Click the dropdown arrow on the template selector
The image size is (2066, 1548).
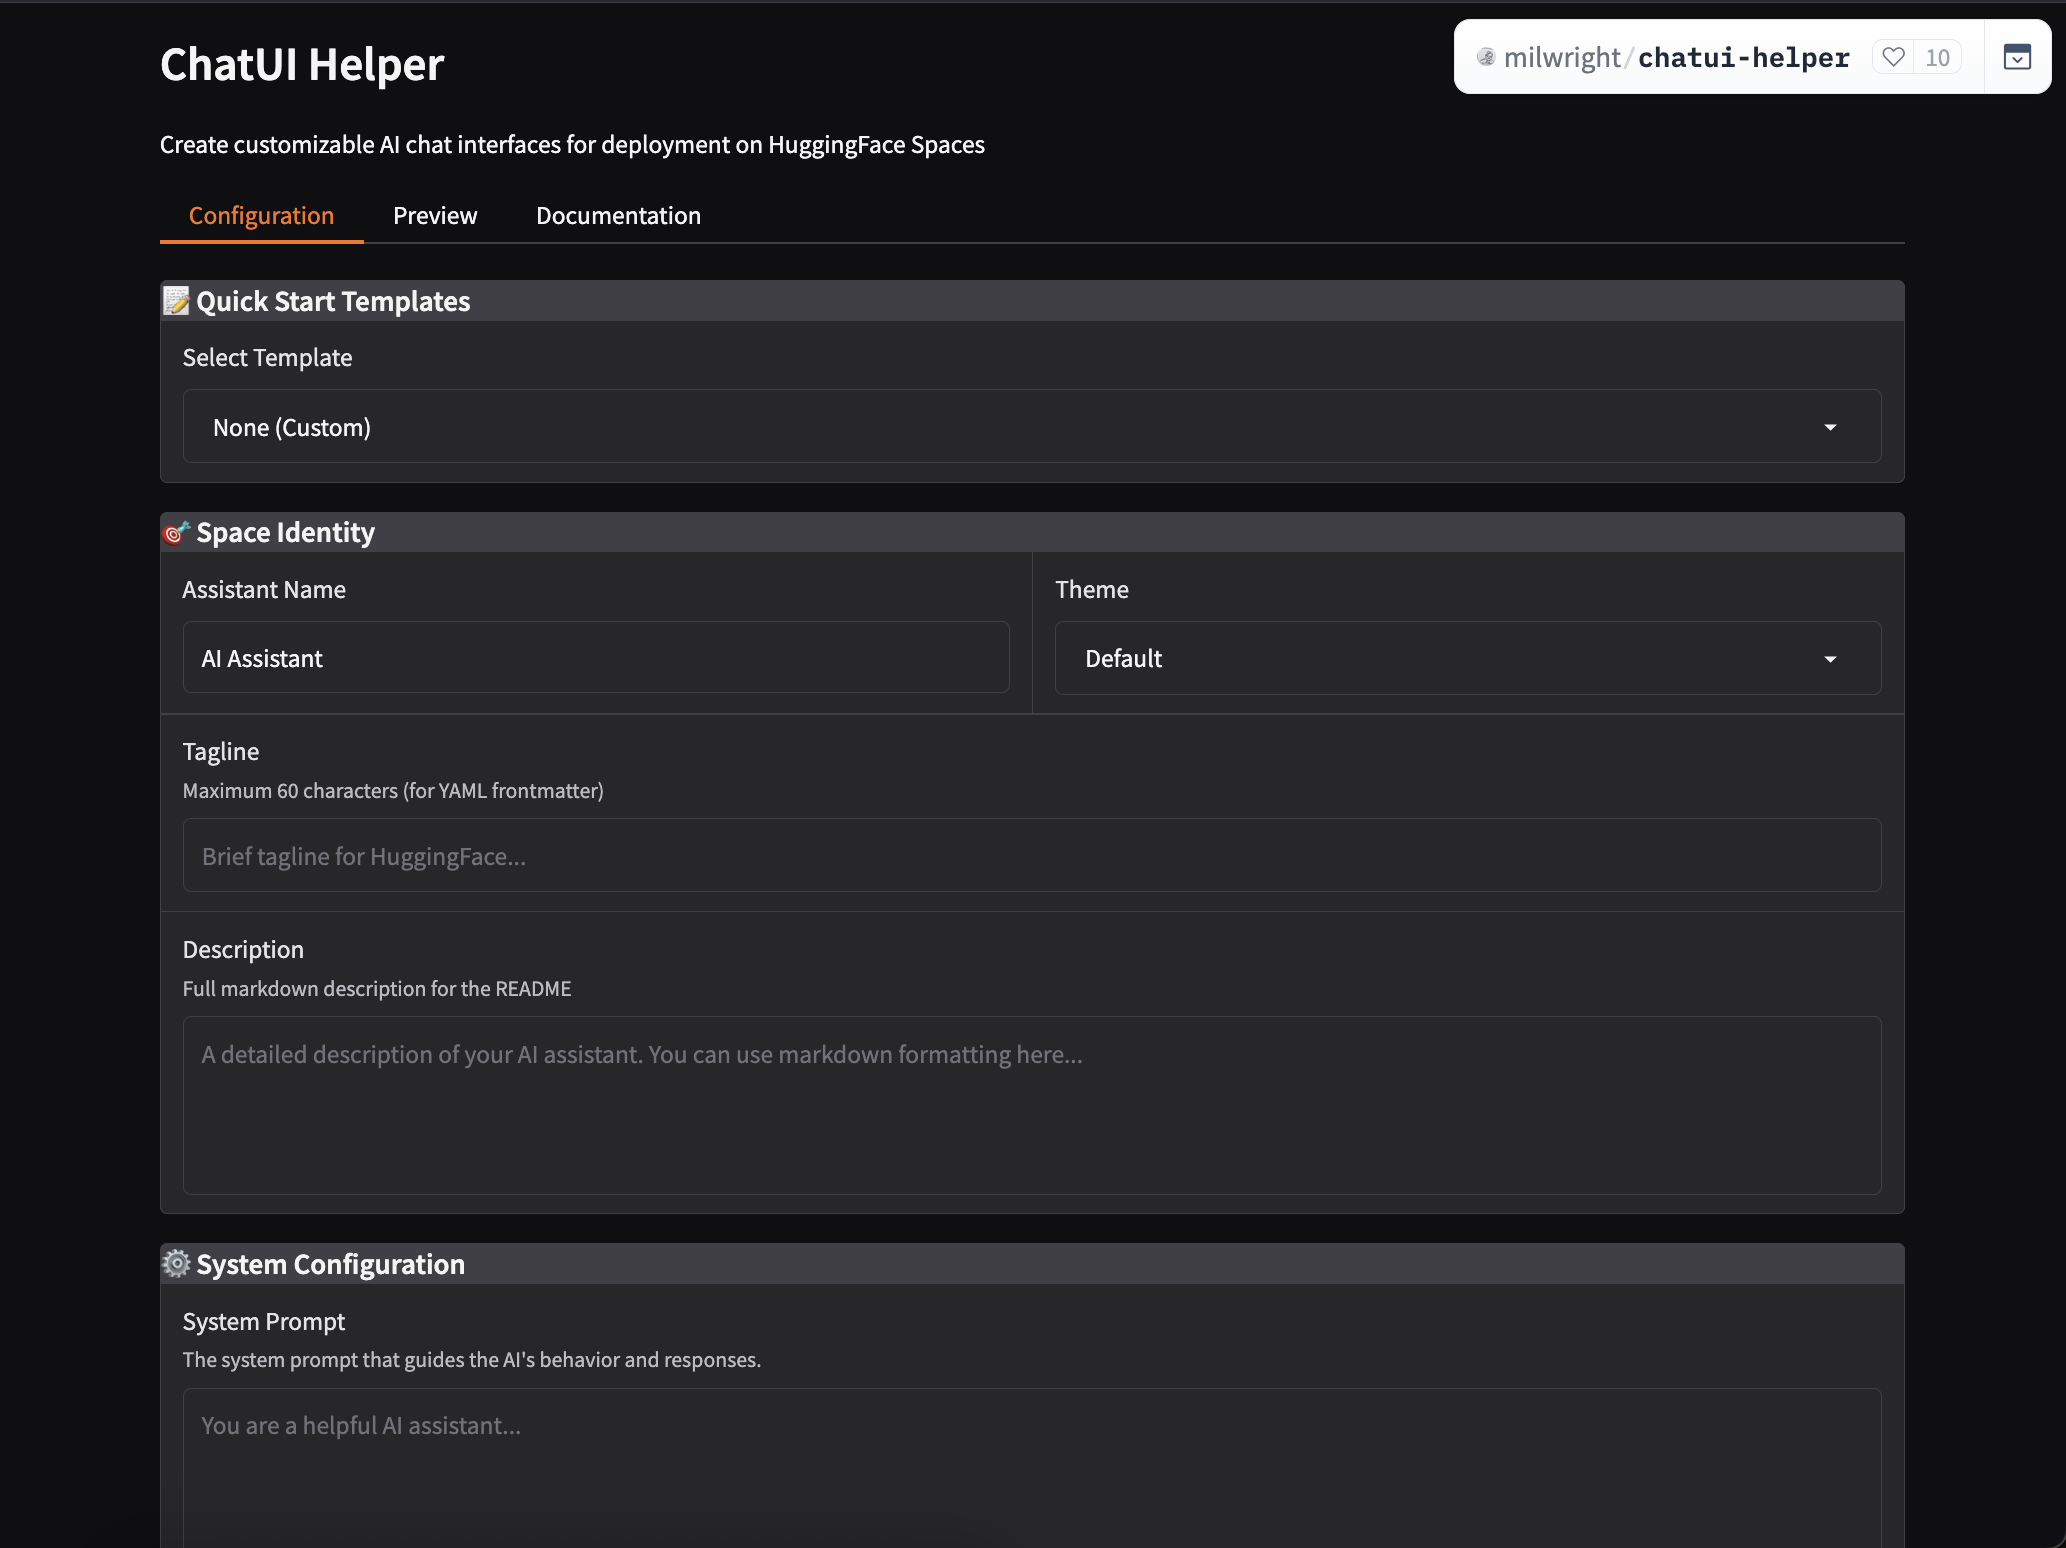pos(1830,427)
